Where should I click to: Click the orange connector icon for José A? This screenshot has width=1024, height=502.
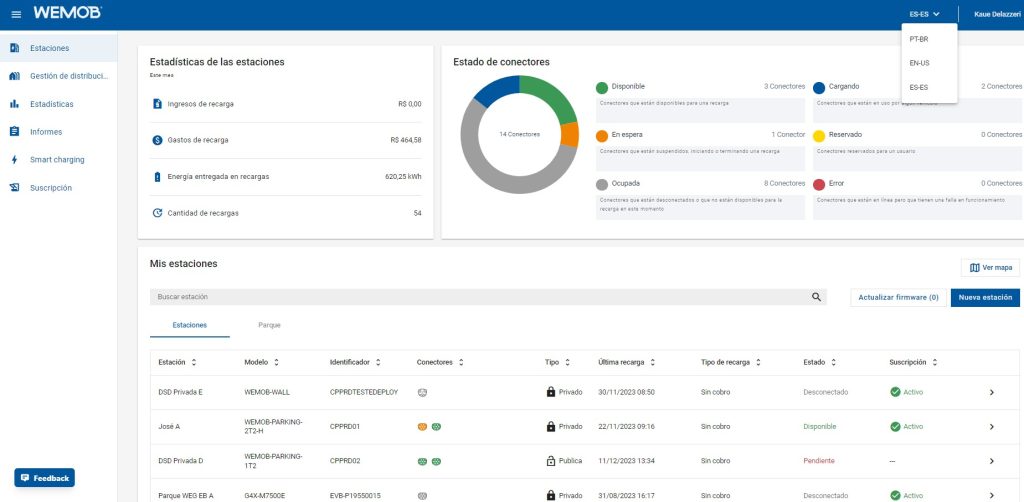pyautogui.click(x=422, y=427)
